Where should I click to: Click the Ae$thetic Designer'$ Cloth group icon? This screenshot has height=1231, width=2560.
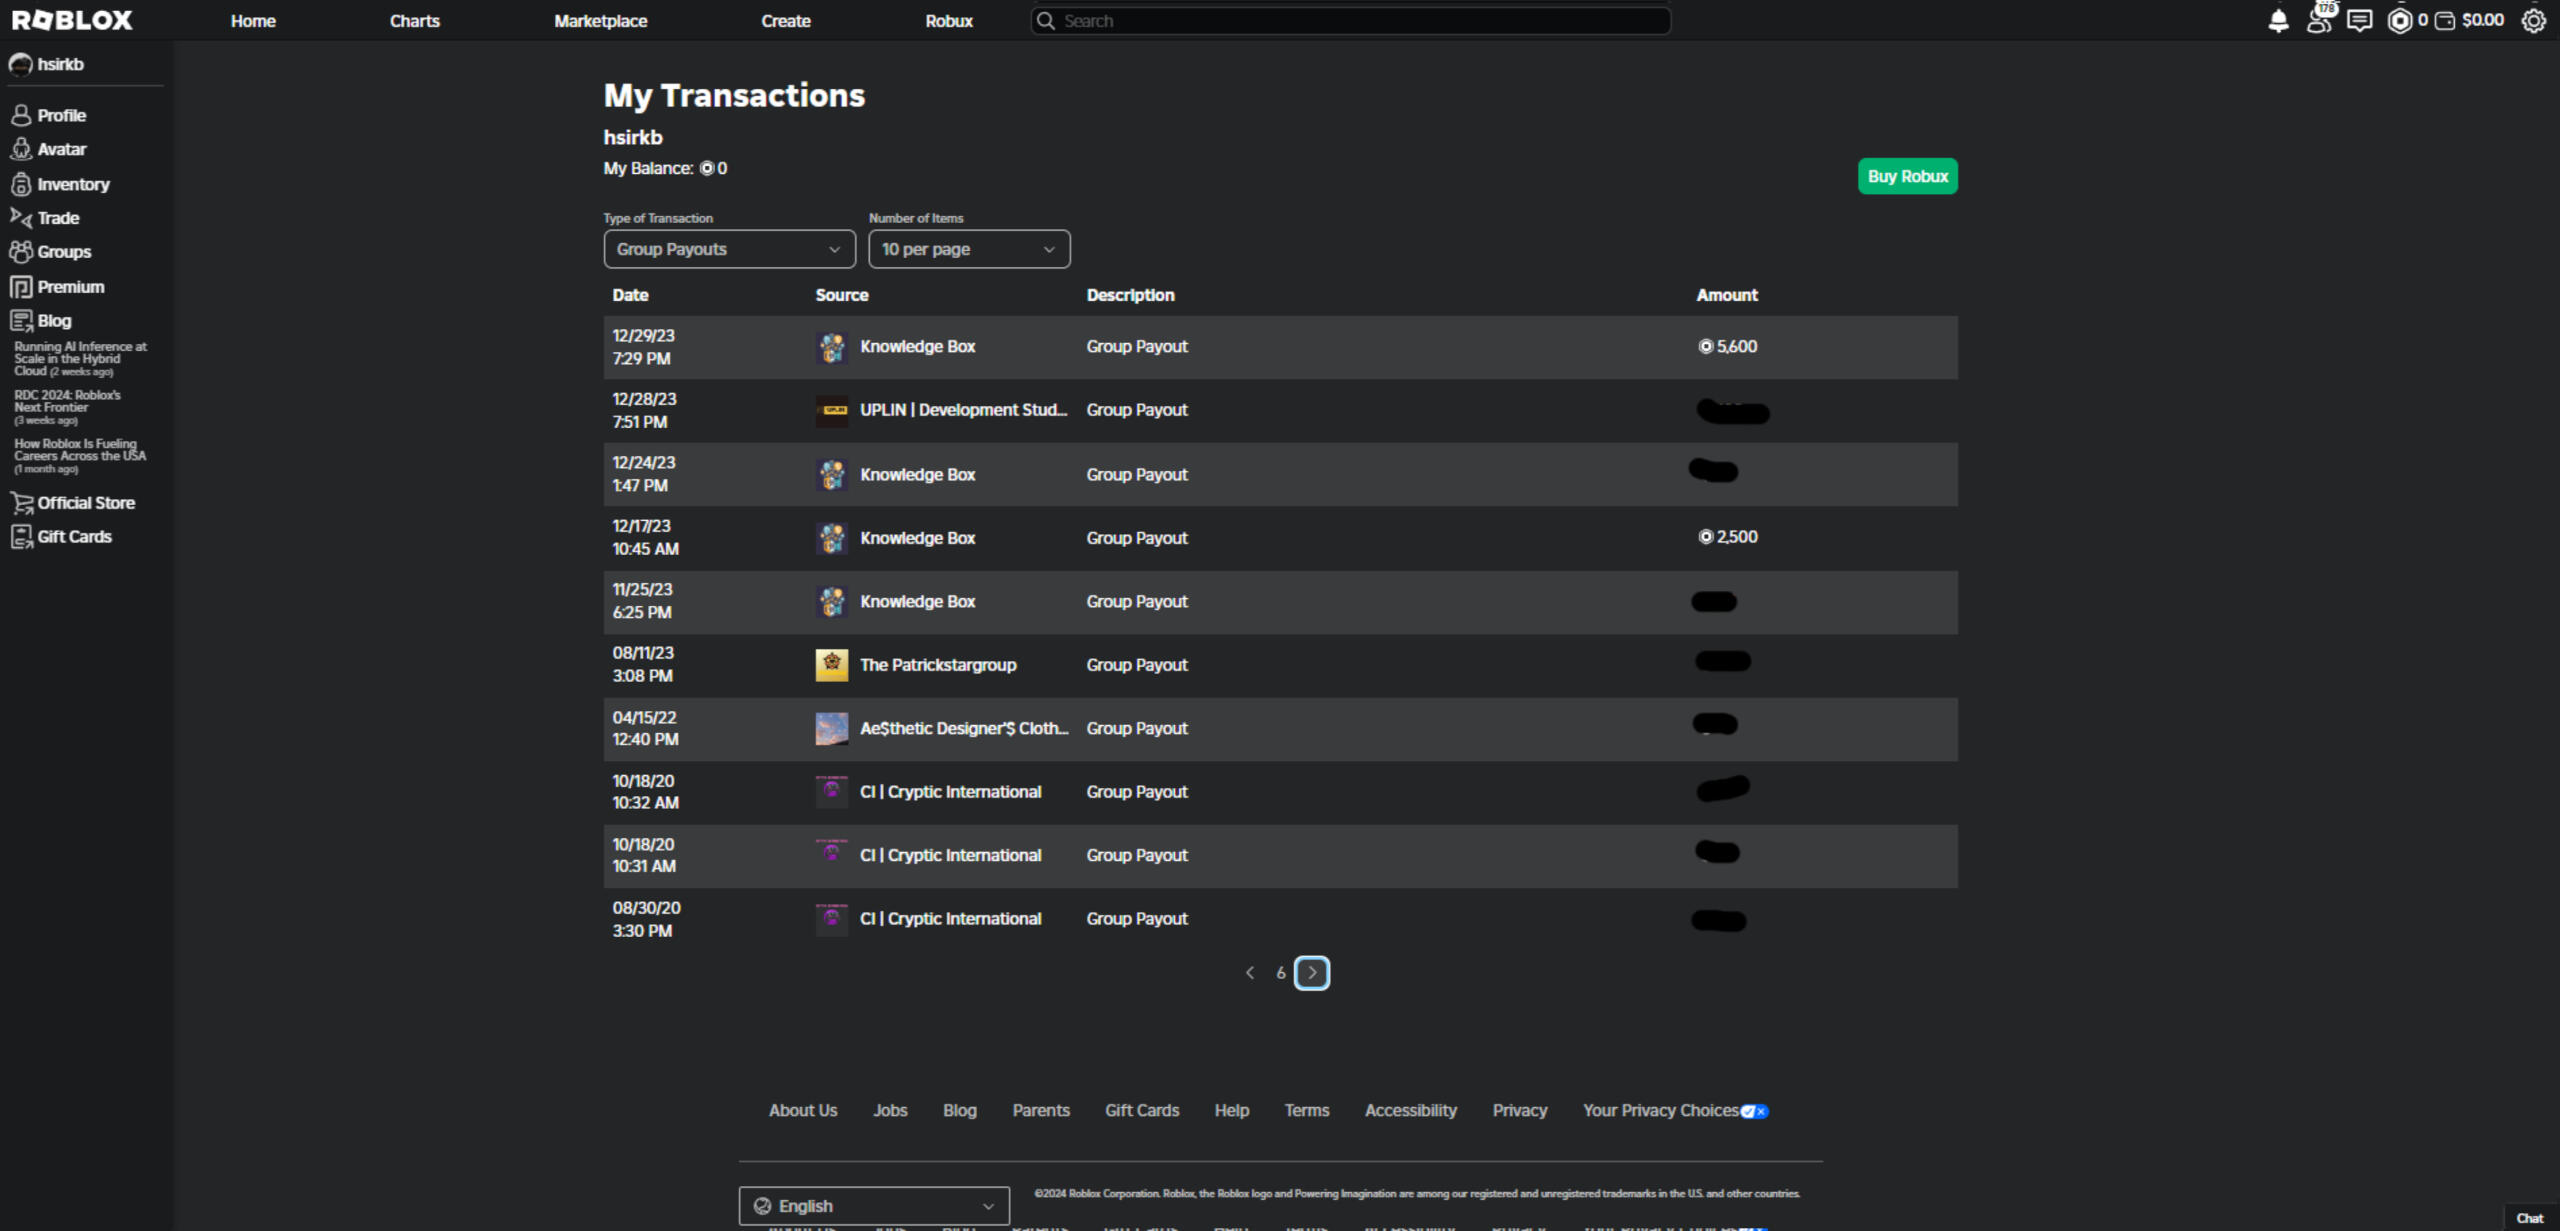[x=832, y=729]
